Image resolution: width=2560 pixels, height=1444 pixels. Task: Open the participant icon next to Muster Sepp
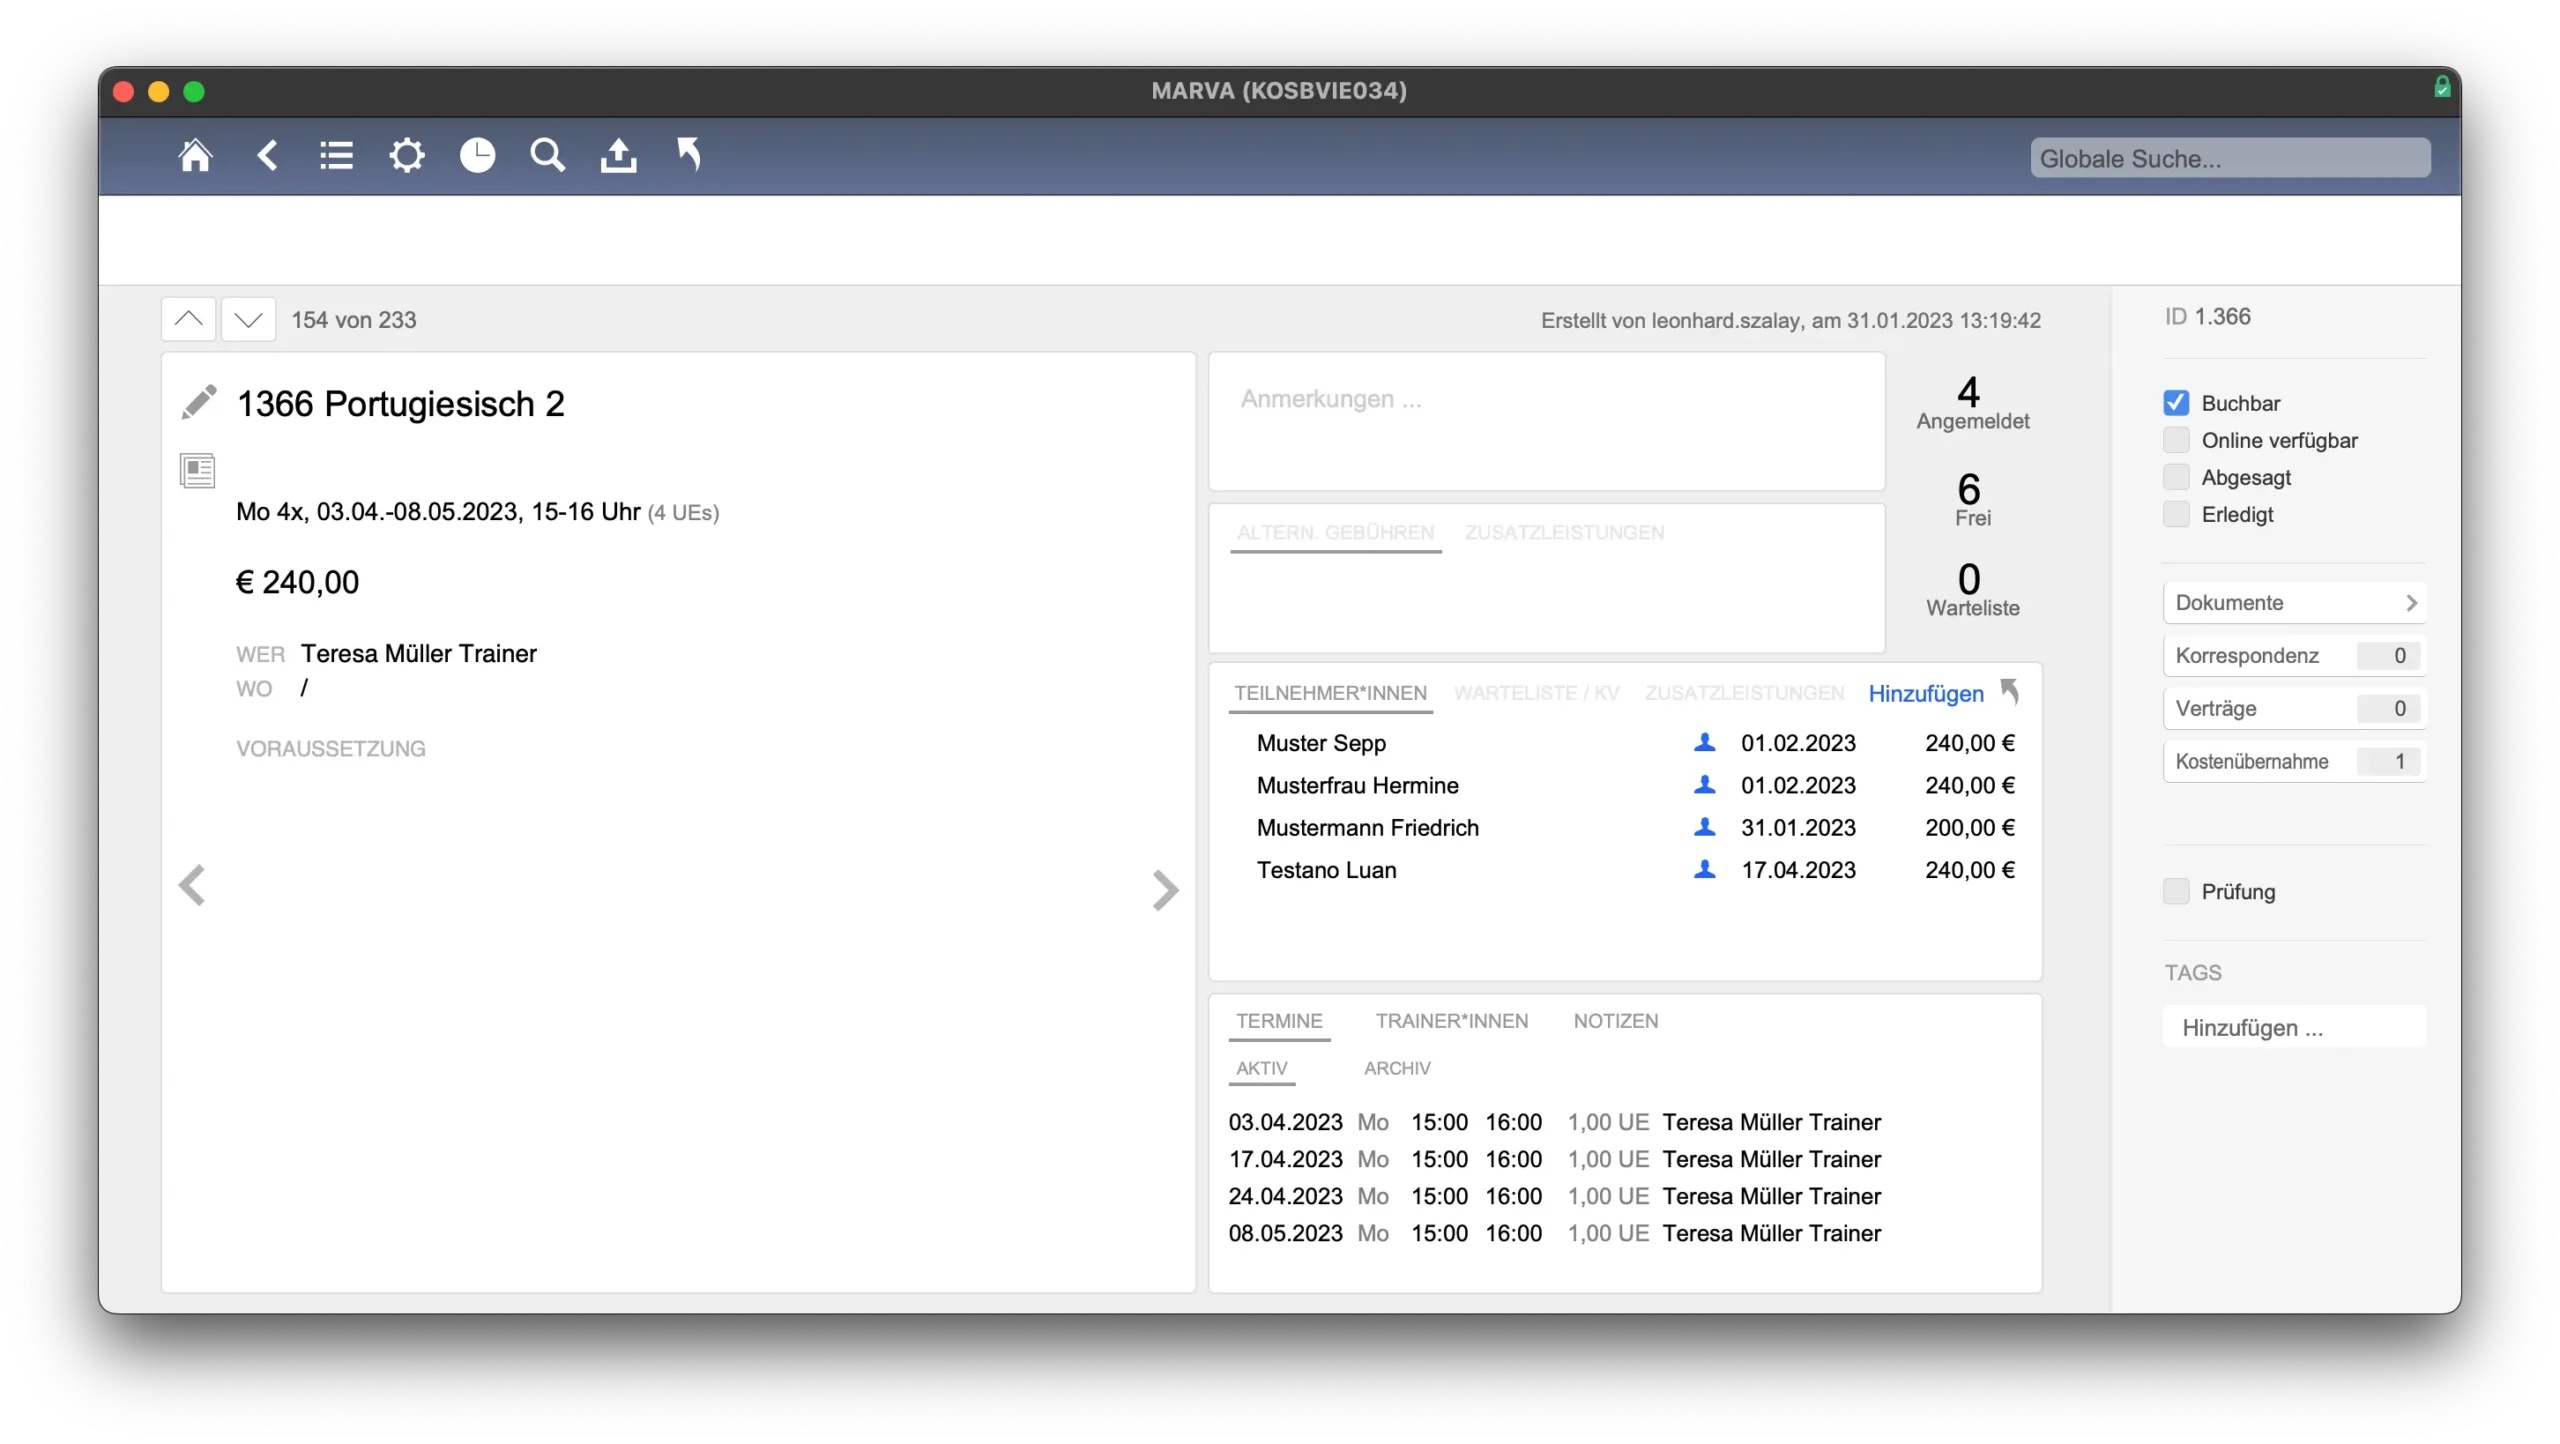click(1704, 742)
